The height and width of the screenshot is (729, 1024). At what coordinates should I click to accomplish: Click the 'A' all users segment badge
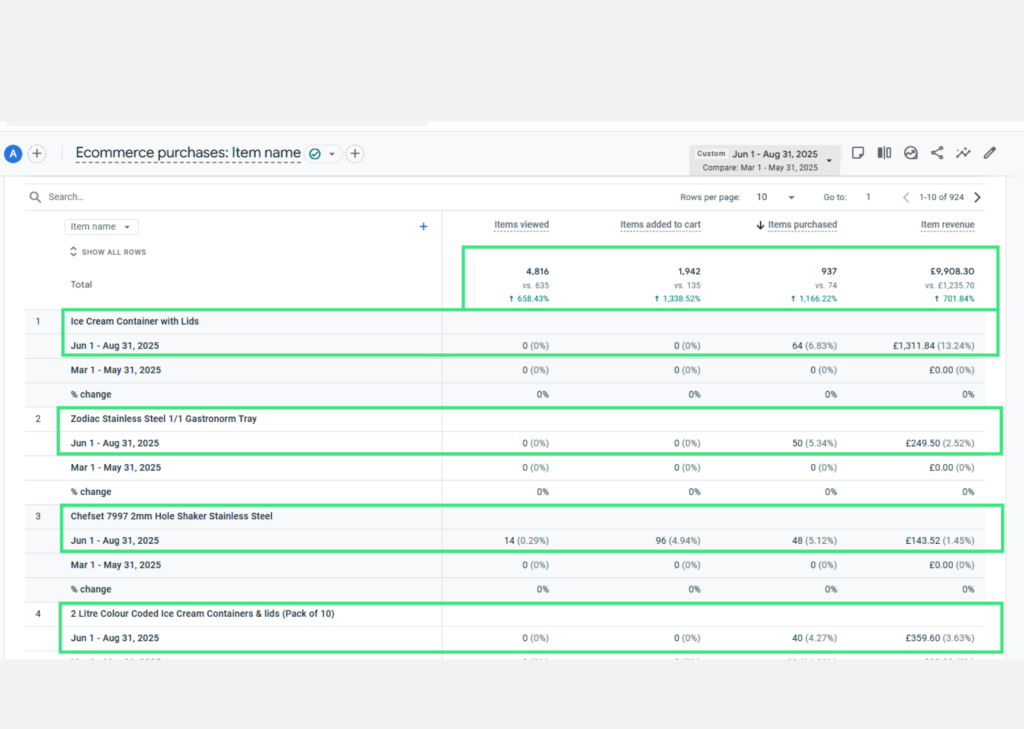13,154
